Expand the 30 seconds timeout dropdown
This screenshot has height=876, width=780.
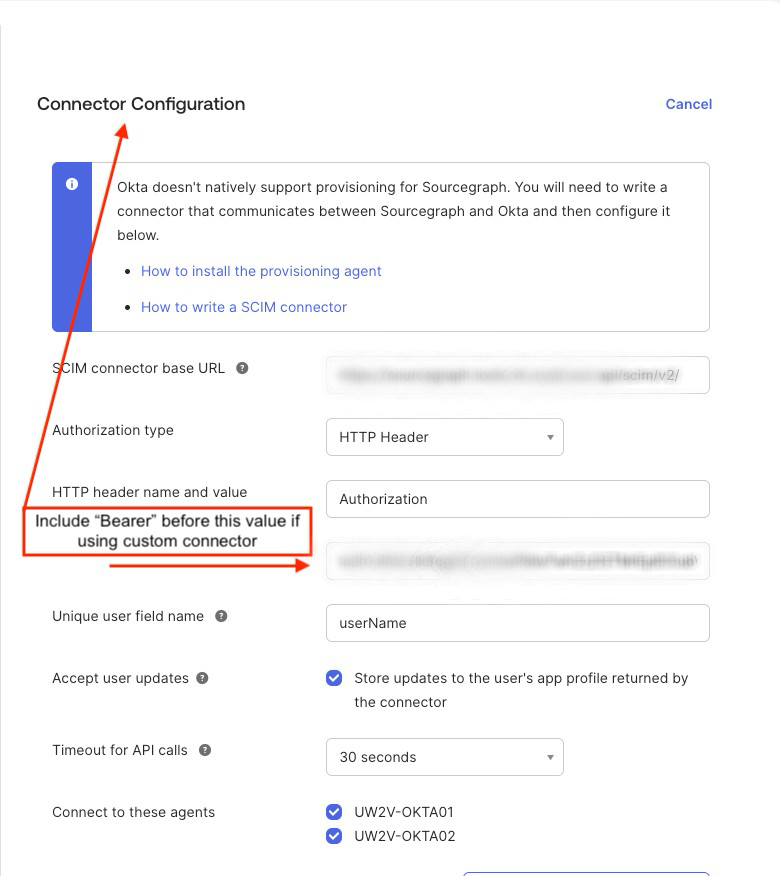tap(444, 757)
